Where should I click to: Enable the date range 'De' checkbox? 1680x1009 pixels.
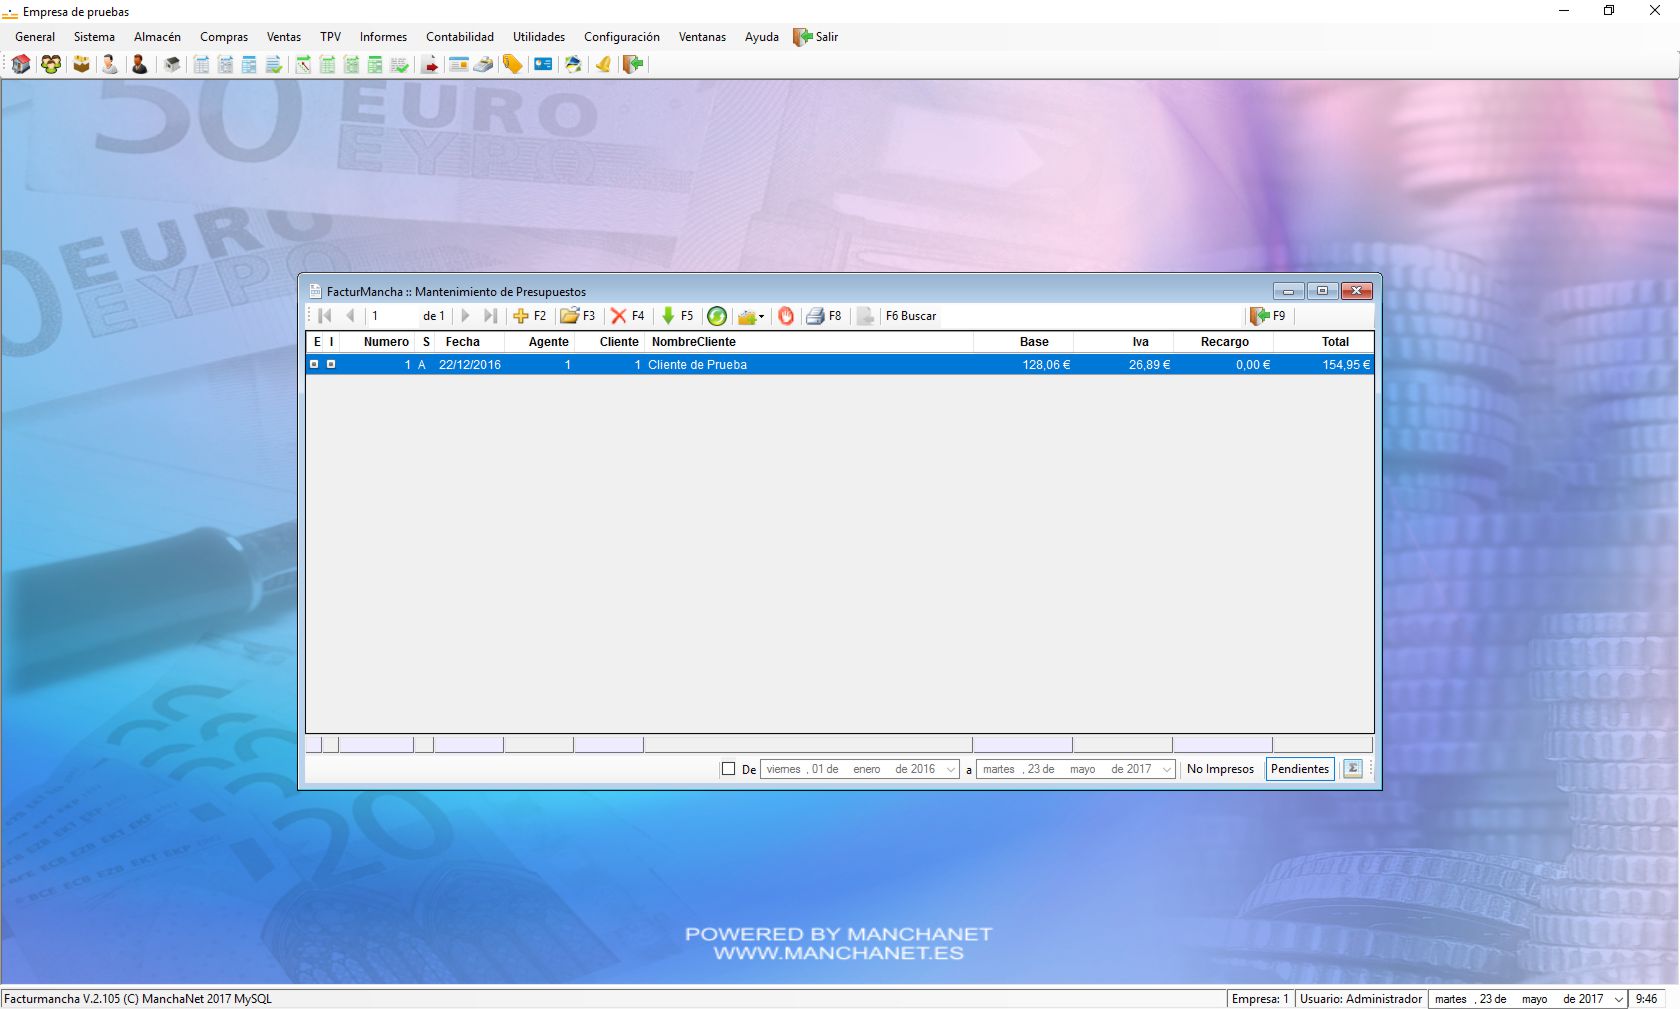(728, 769)
